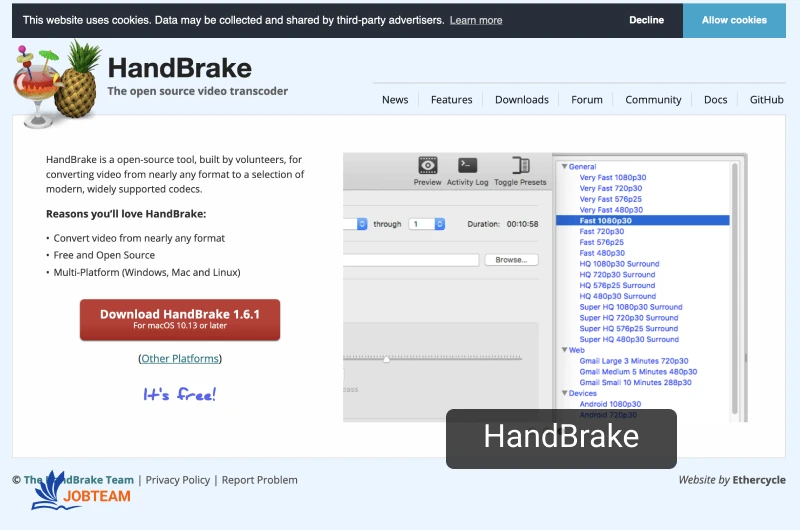Select the Very Fast 1080p30 preset
This screenshot has height=530, width=800.
(x=613, y=178)
